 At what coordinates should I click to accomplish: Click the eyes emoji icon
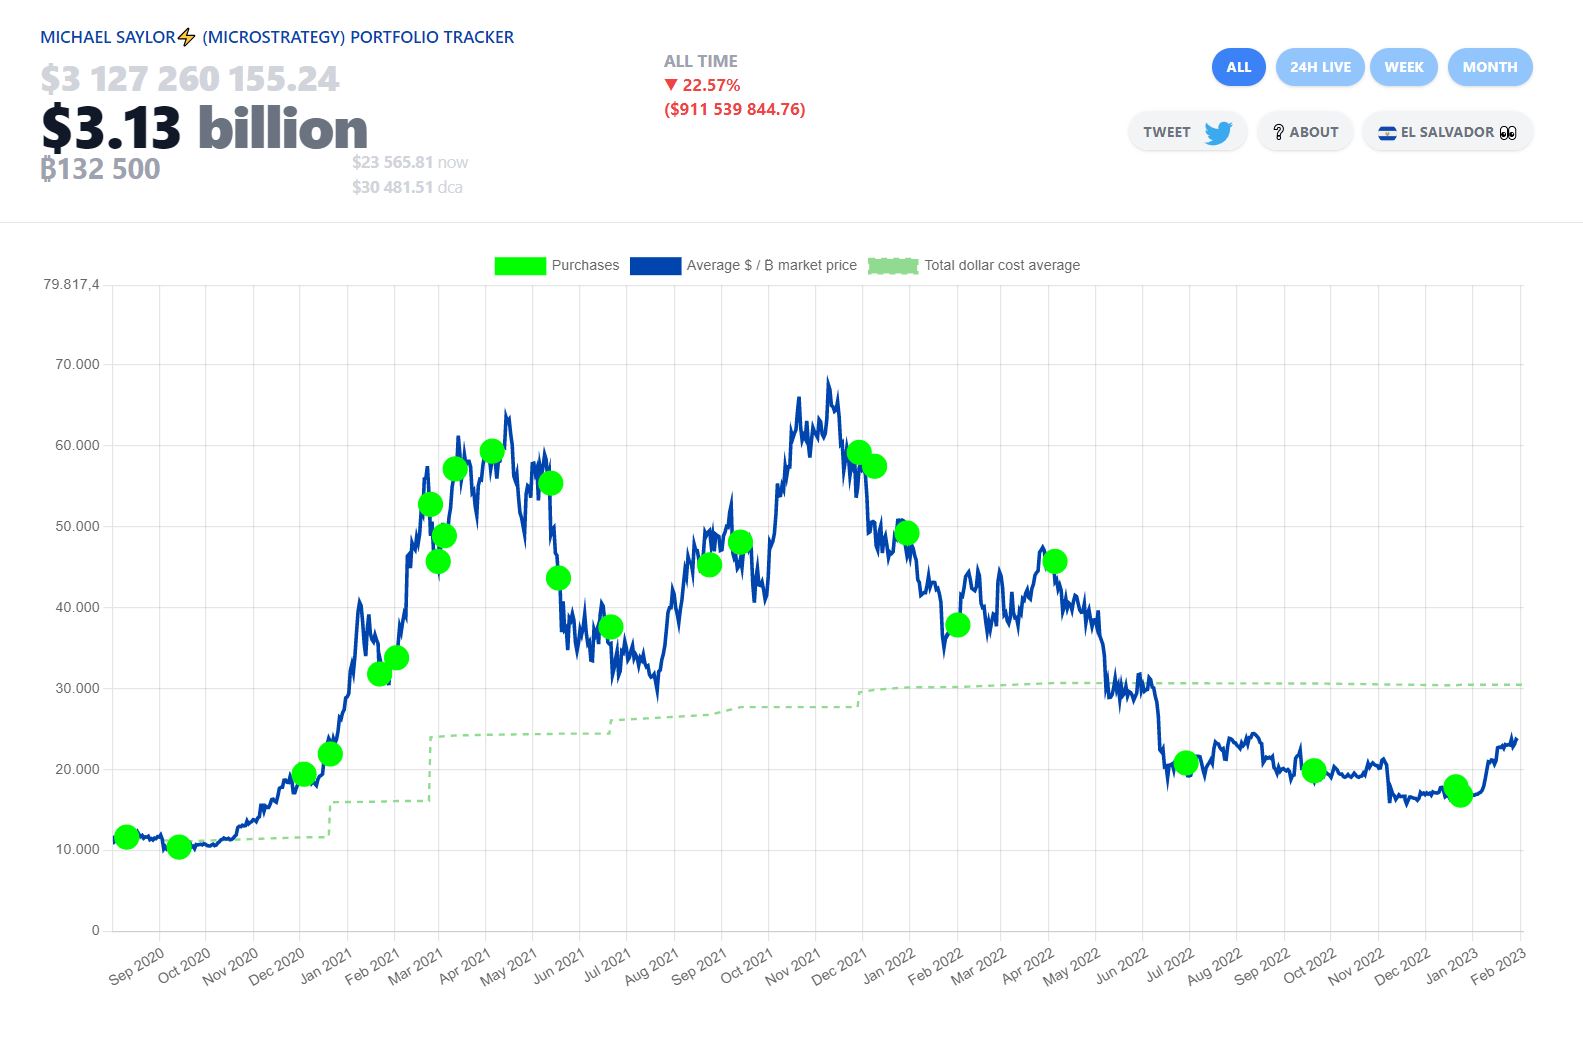coord(1508,133)
